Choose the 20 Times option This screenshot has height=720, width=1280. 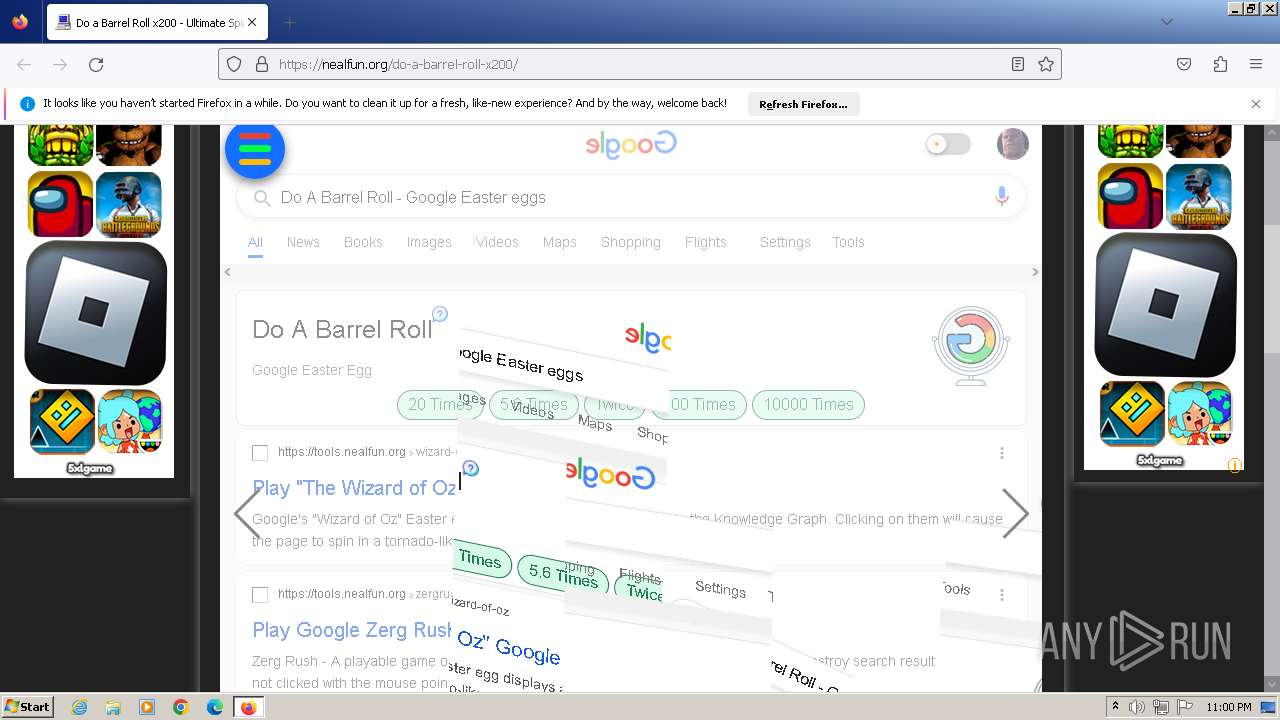coord(440,404)
